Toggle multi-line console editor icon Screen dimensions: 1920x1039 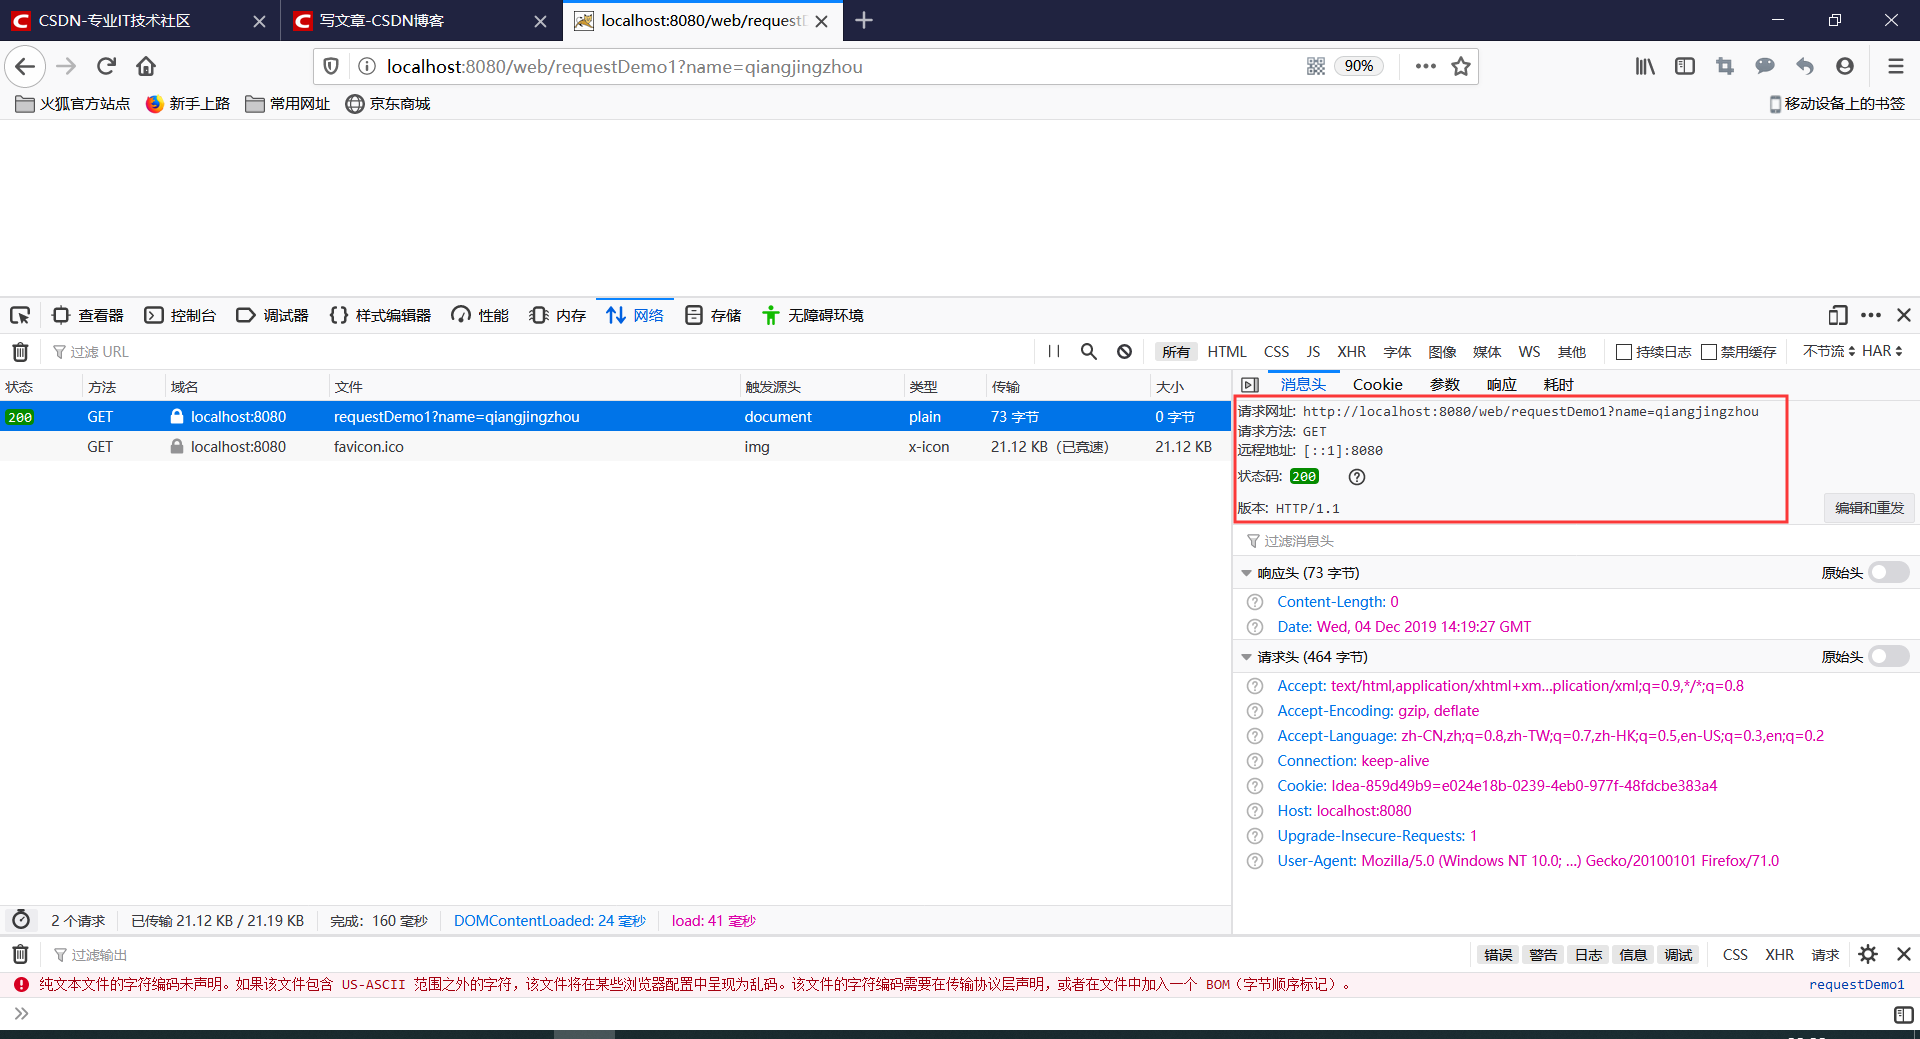(x=1903, y=1014)
